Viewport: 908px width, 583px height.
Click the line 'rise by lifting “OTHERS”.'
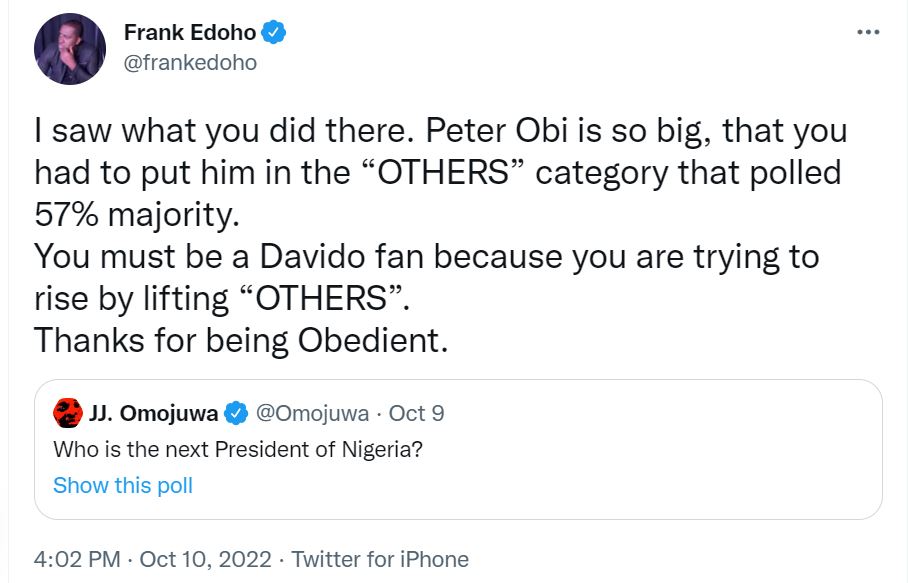[222, 298]
